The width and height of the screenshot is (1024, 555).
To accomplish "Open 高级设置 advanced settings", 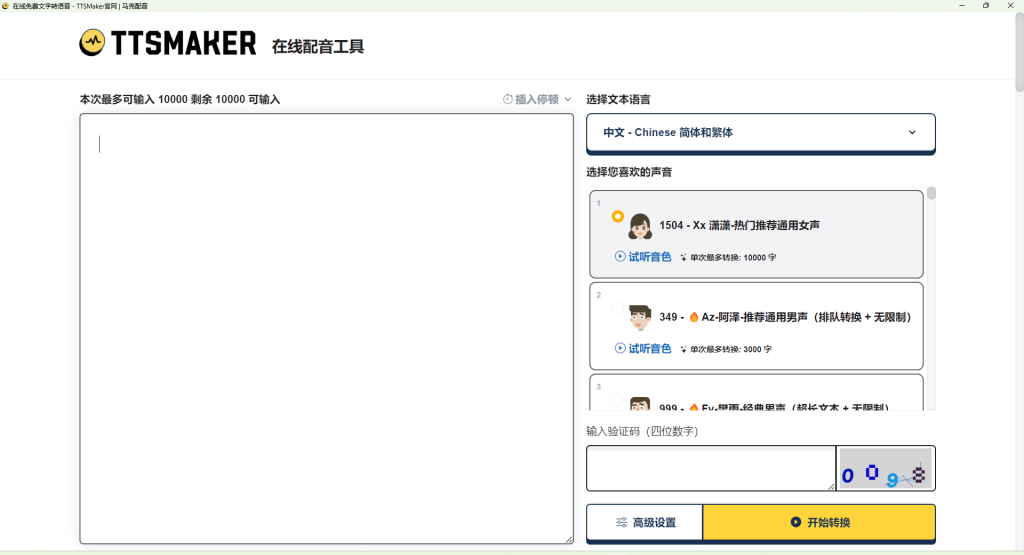I will [x=645, y=522].
